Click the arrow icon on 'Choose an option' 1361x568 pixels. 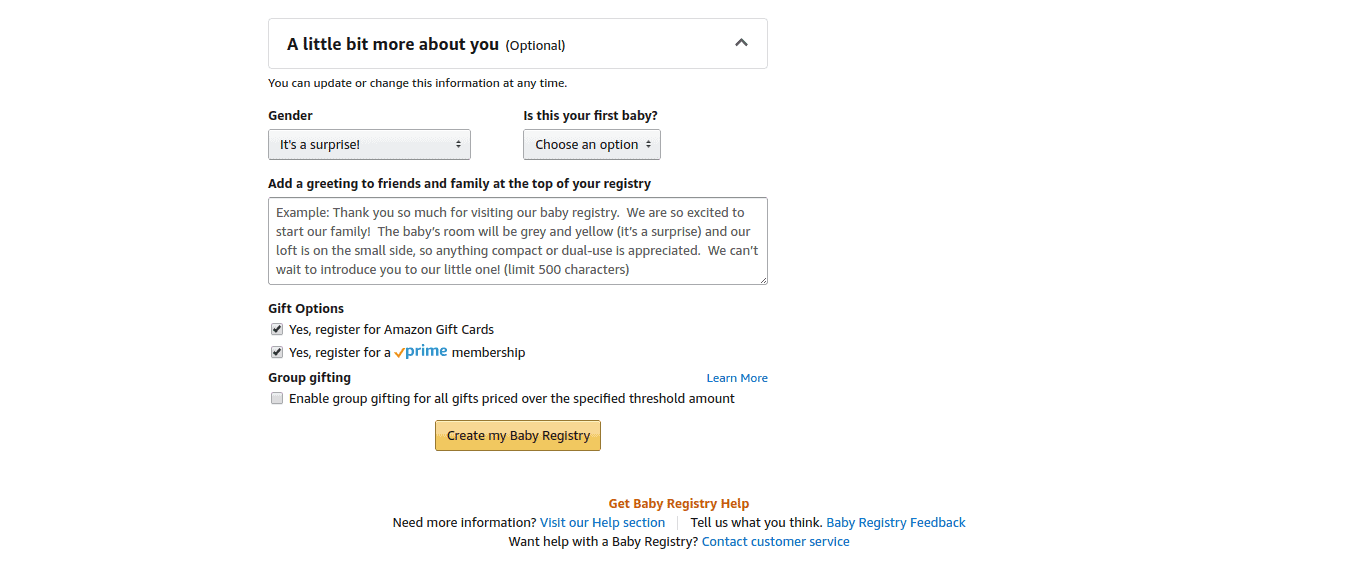pyautogui.click(x=648, y=145)
